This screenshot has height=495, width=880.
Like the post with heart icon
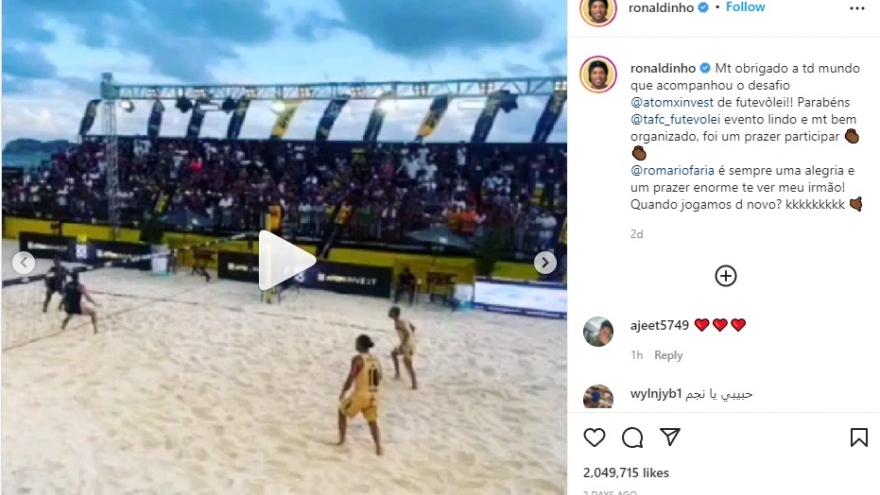coord(594,437)
